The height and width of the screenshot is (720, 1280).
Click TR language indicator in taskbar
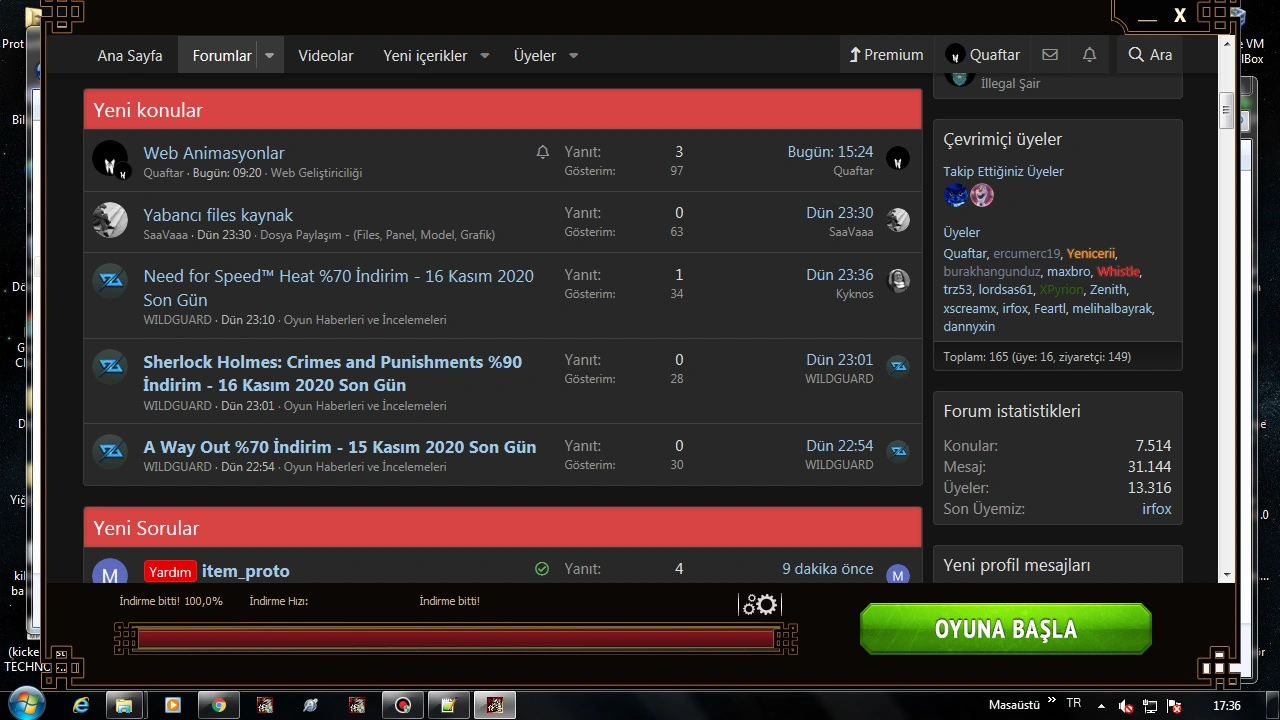(x=1074, y=704)
